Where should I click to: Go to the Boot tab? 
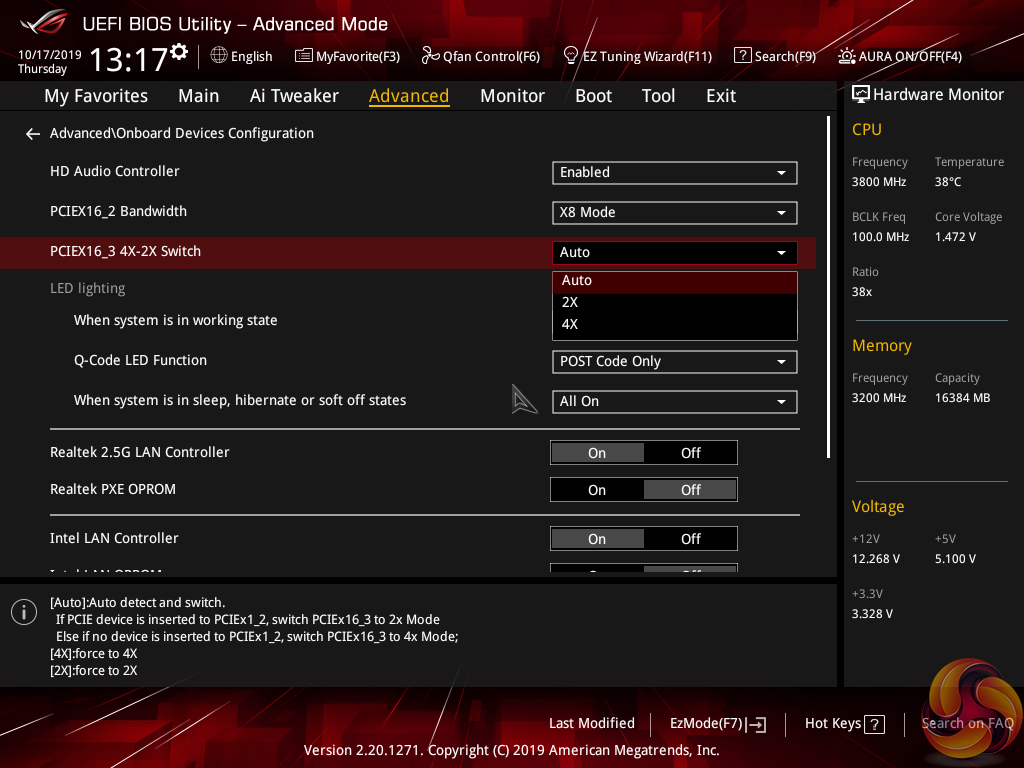pyautogui.click(x=593, y=96)
